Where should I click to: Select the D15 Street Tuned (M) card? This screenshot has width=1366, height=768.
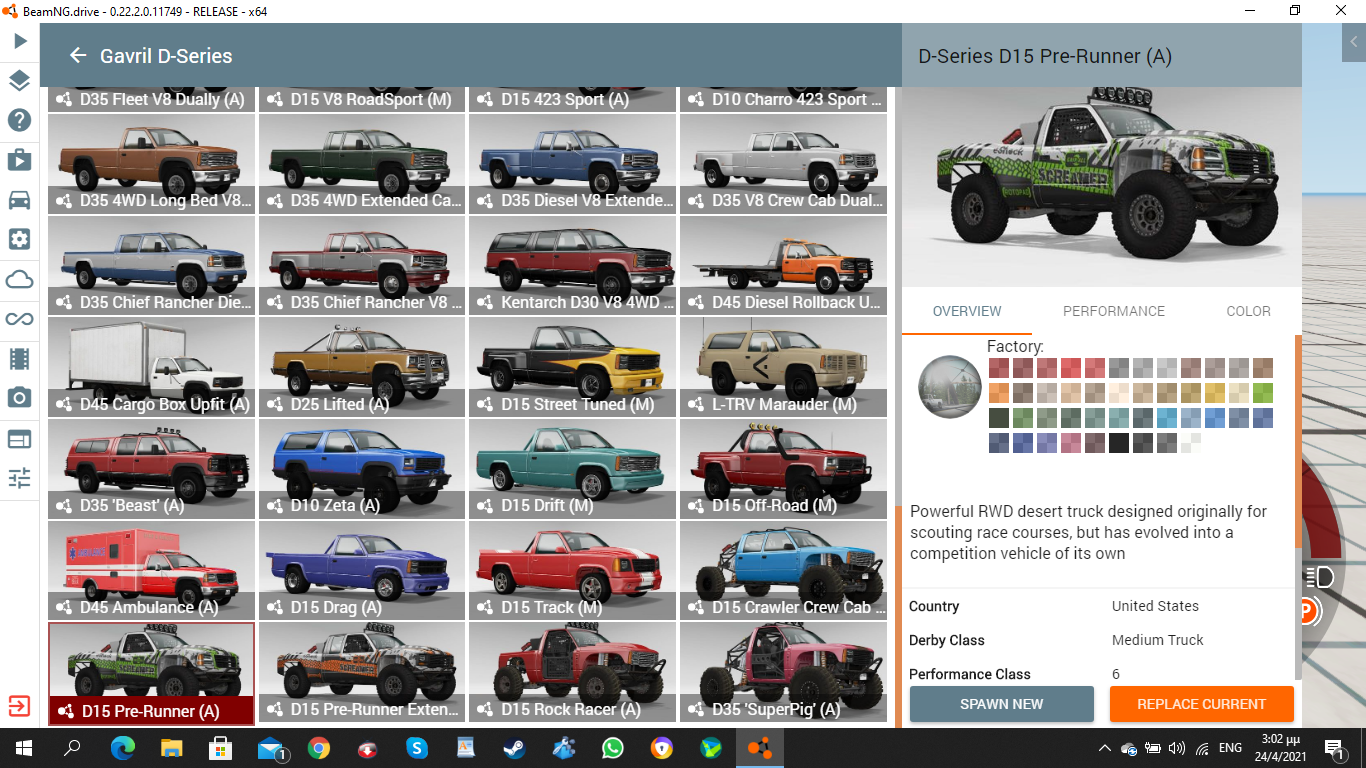[572, 367]
